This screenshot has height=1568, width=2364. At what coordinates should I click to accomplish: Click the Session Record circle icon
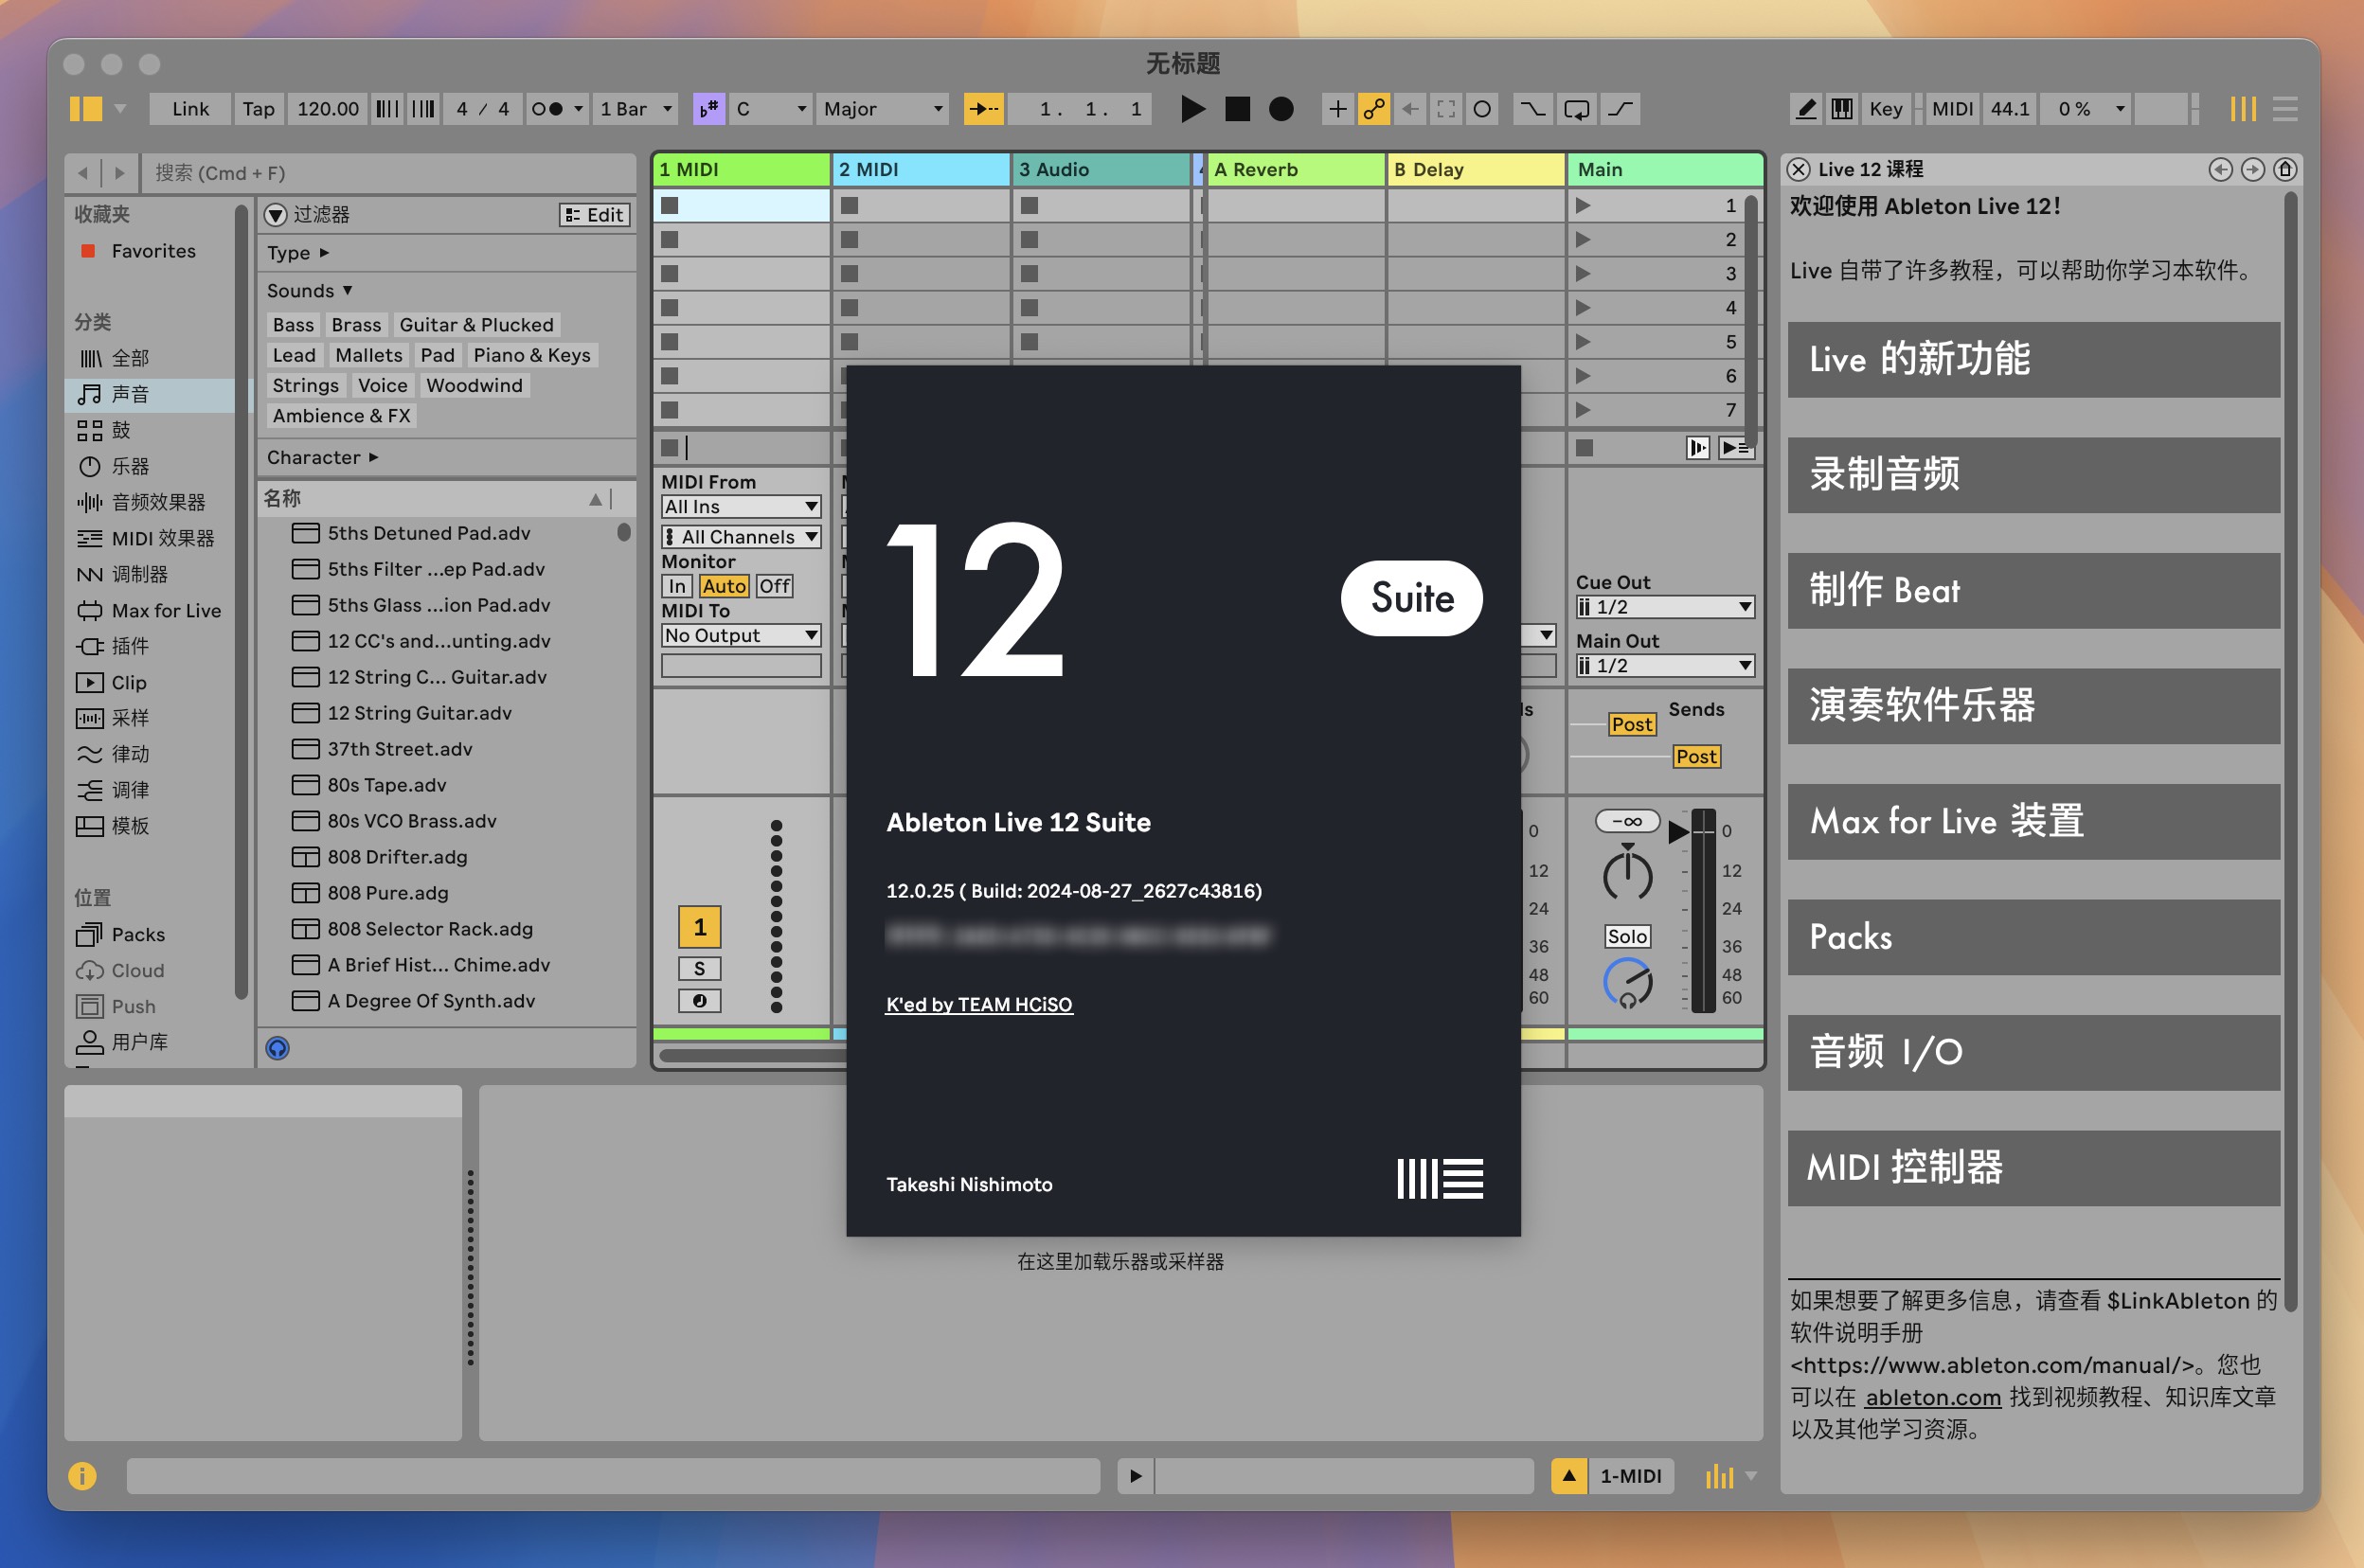1482,109
